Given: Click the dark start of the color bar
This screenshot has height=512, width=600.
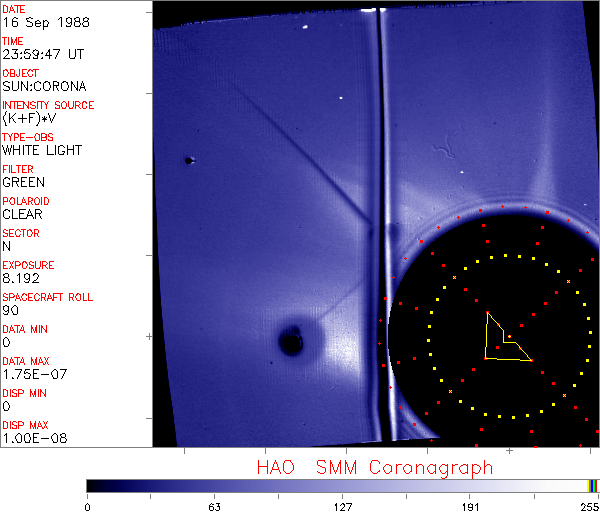Looking at the screenshot, I should click(91, 485).
